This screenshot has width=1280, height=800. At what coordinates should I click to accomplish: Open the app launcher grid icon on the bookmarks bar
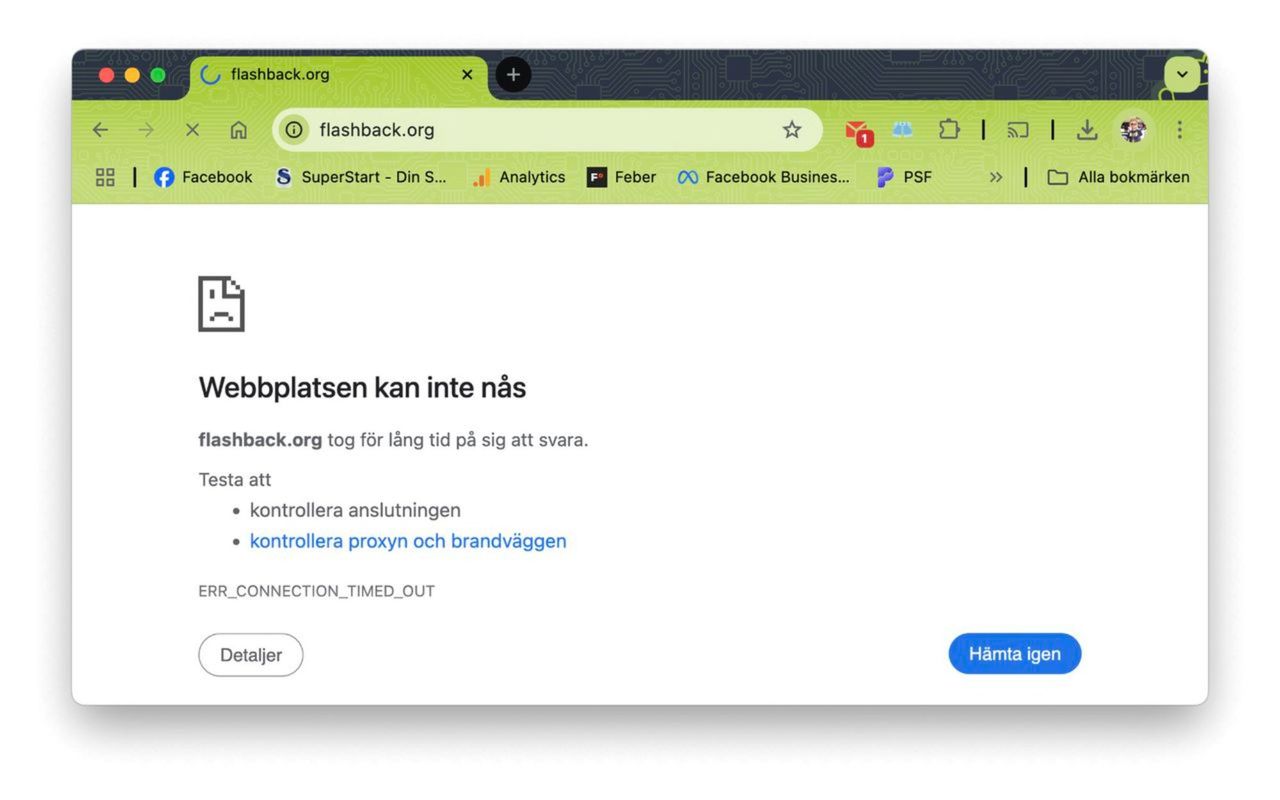tap(104, 177)
